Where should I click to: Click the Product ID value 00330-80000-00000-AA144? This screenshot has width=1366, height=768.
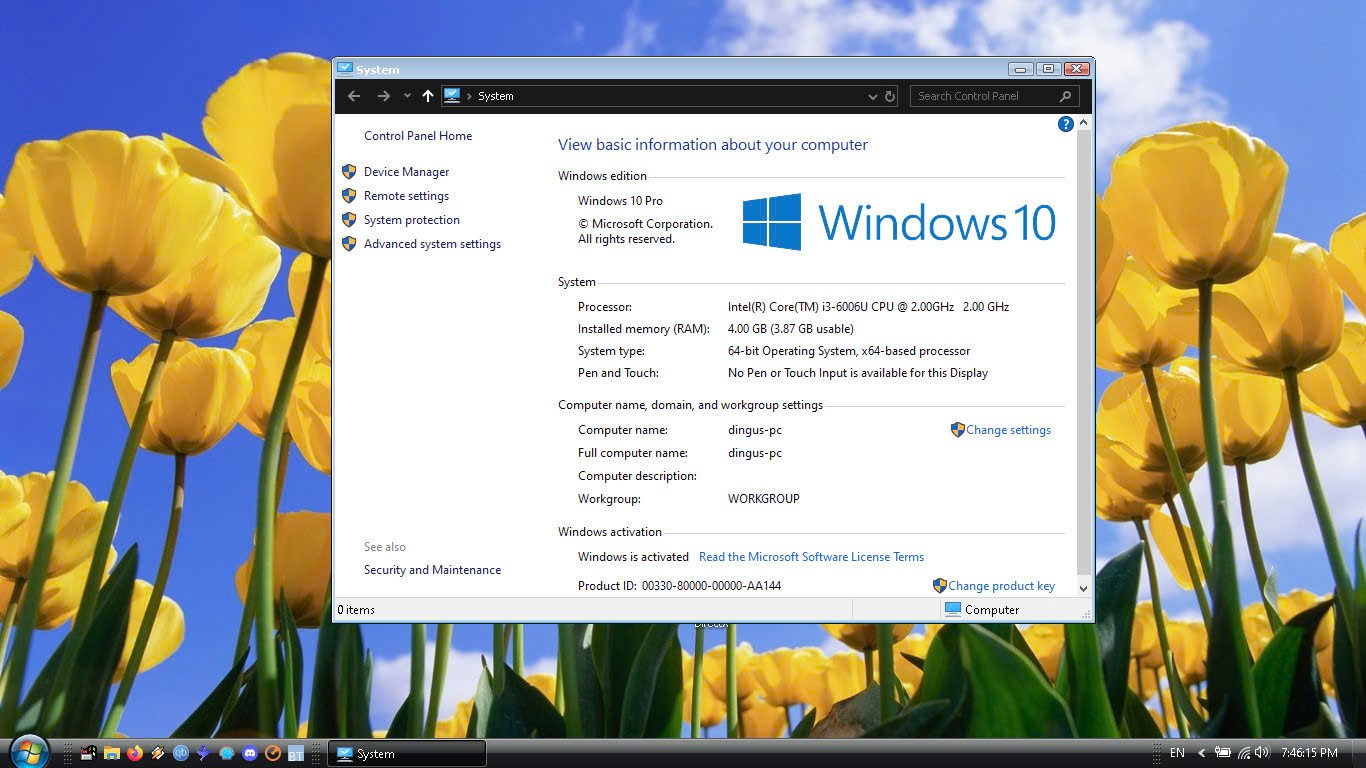711,586
